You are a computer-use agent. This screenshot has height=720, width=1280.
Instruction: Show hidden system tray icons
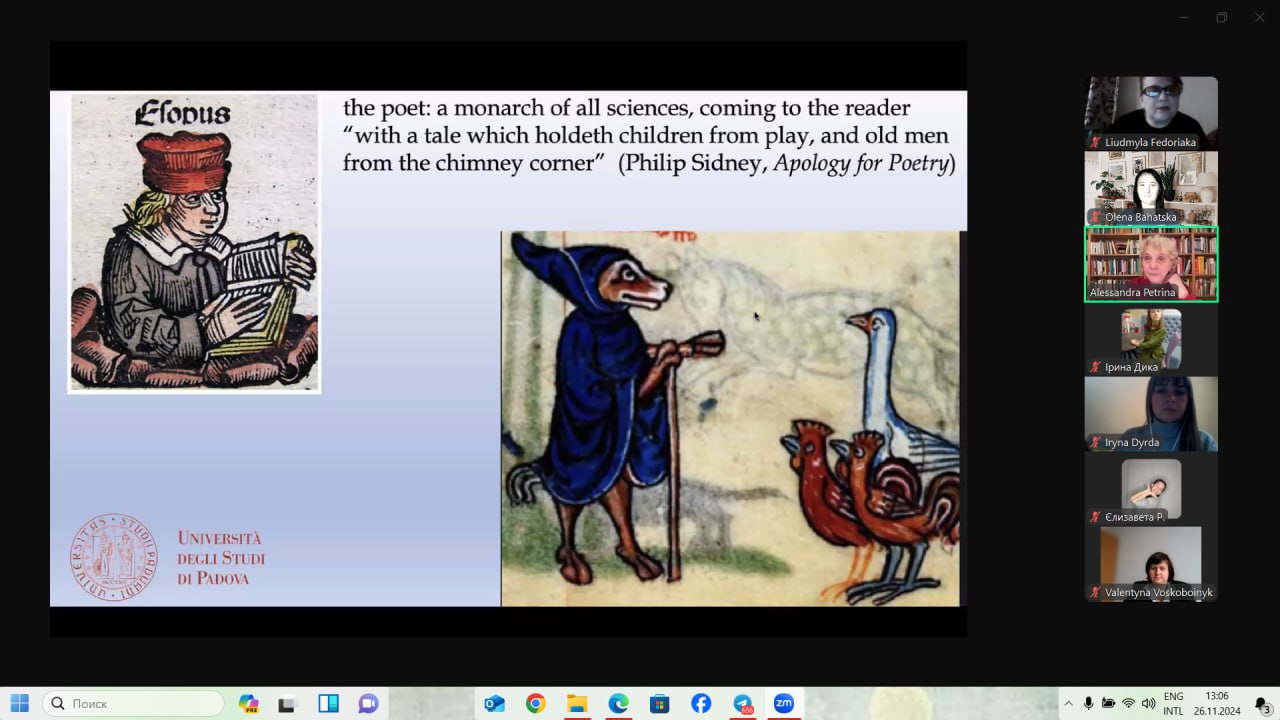(x=1068, y=704)
